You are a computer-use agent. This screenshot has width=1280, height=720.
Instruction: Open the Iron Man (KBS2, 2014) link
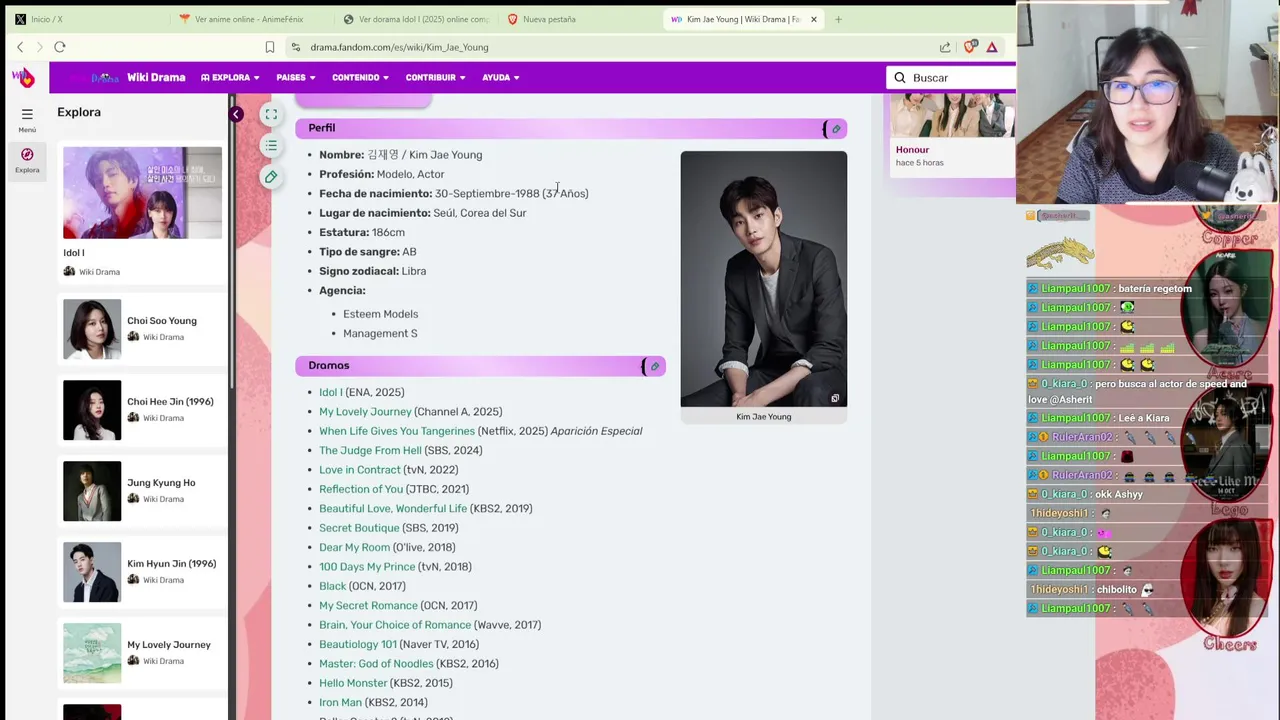point(340,703)
